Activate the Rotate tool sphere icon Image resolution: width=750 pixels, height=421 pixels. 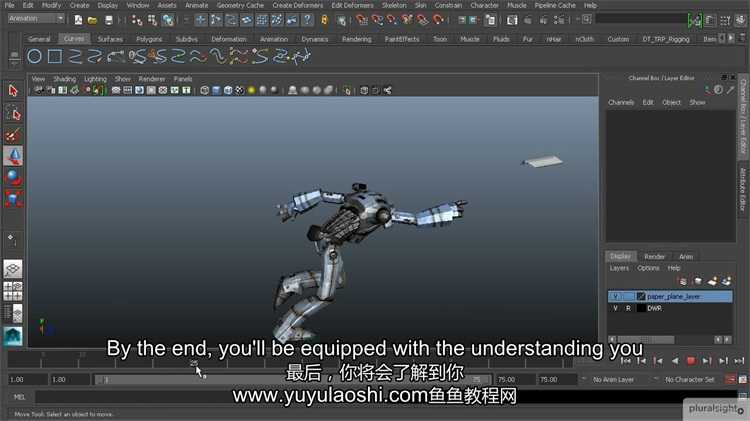[13, 177]
